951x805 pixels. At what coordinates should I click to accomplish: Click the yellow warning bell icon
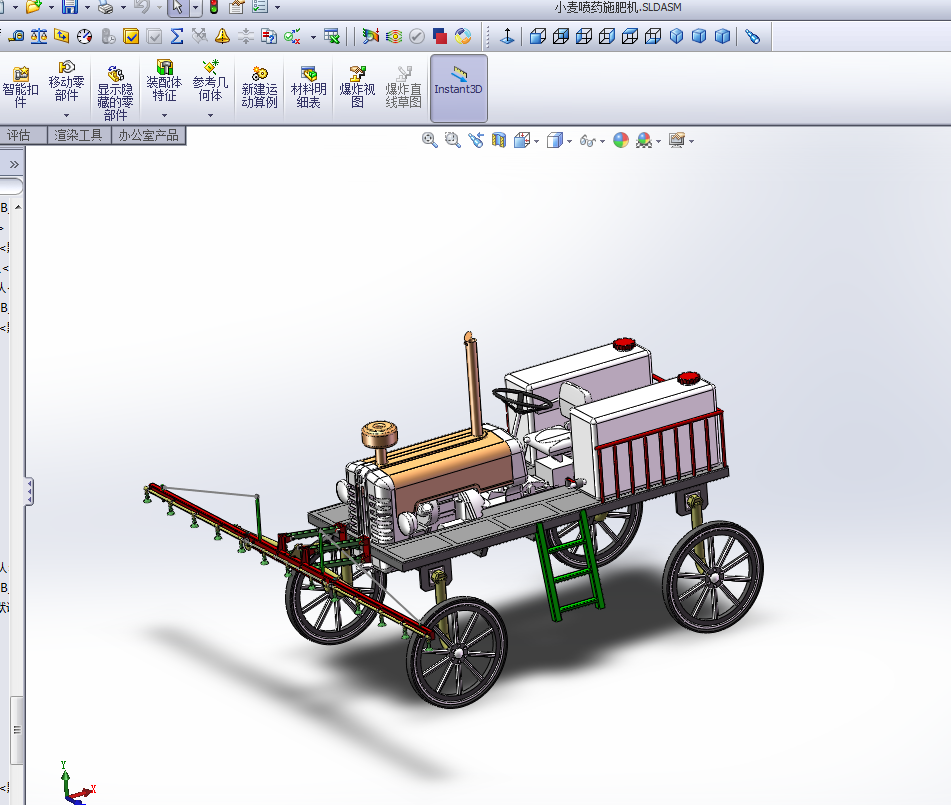coord(223,36)
